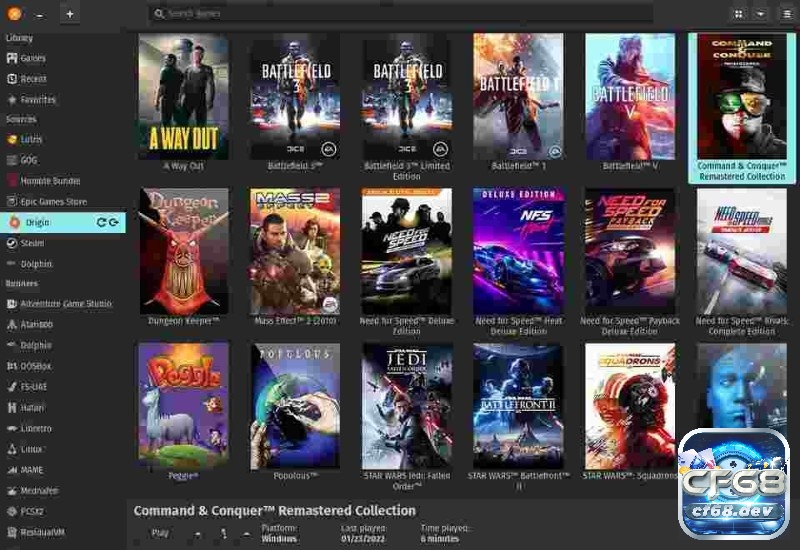
Task: Click the Wine glass icon in the game bar
Action: pyautogui.click(x=223, y=534)
